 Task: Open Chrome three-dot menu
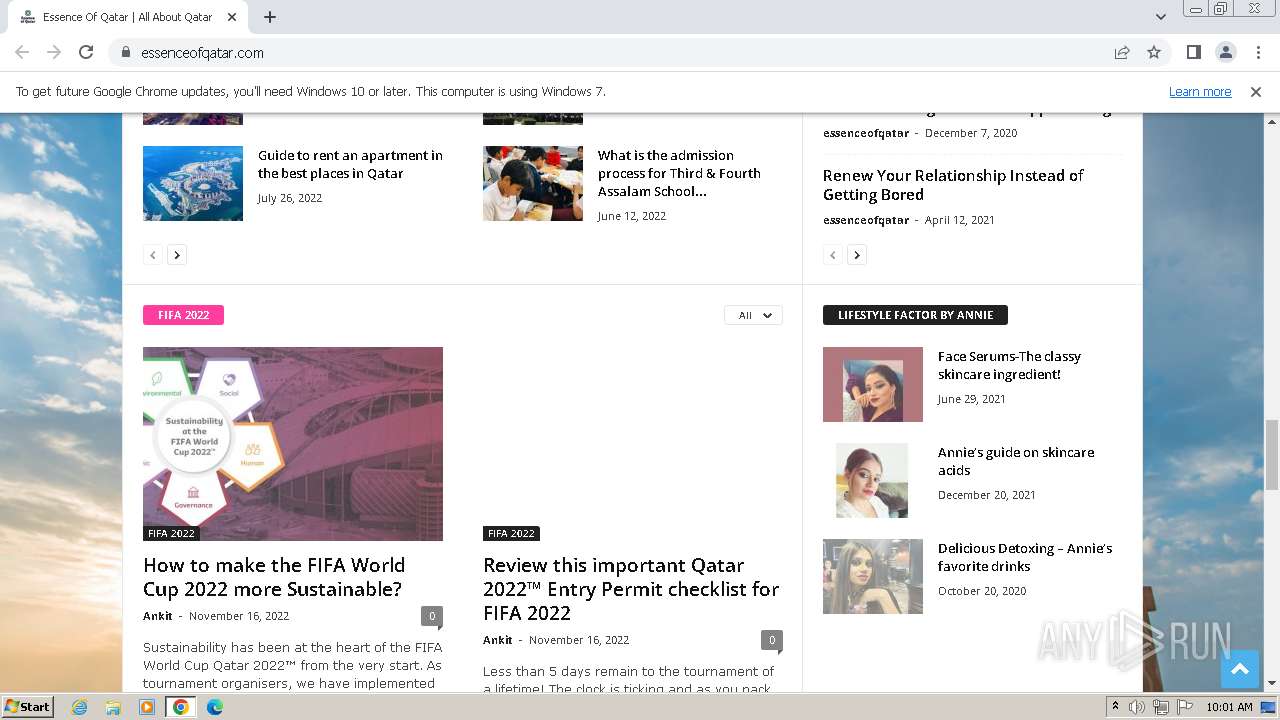coord(1258,52)
